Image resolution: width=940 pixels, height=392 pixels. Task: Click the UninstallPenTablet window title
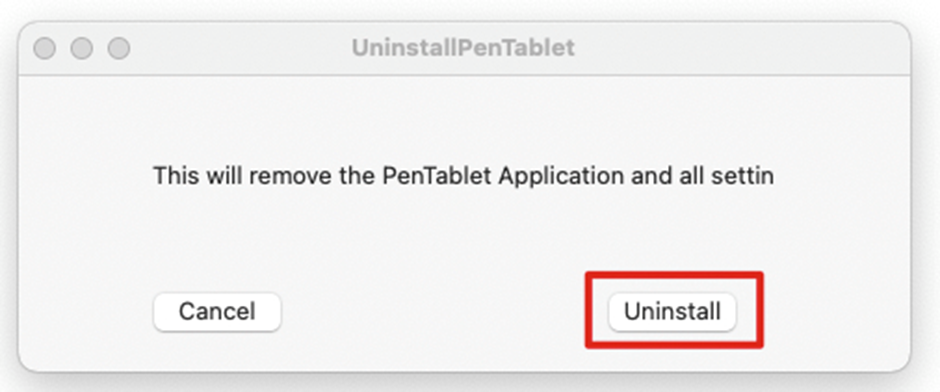point(463,48)
